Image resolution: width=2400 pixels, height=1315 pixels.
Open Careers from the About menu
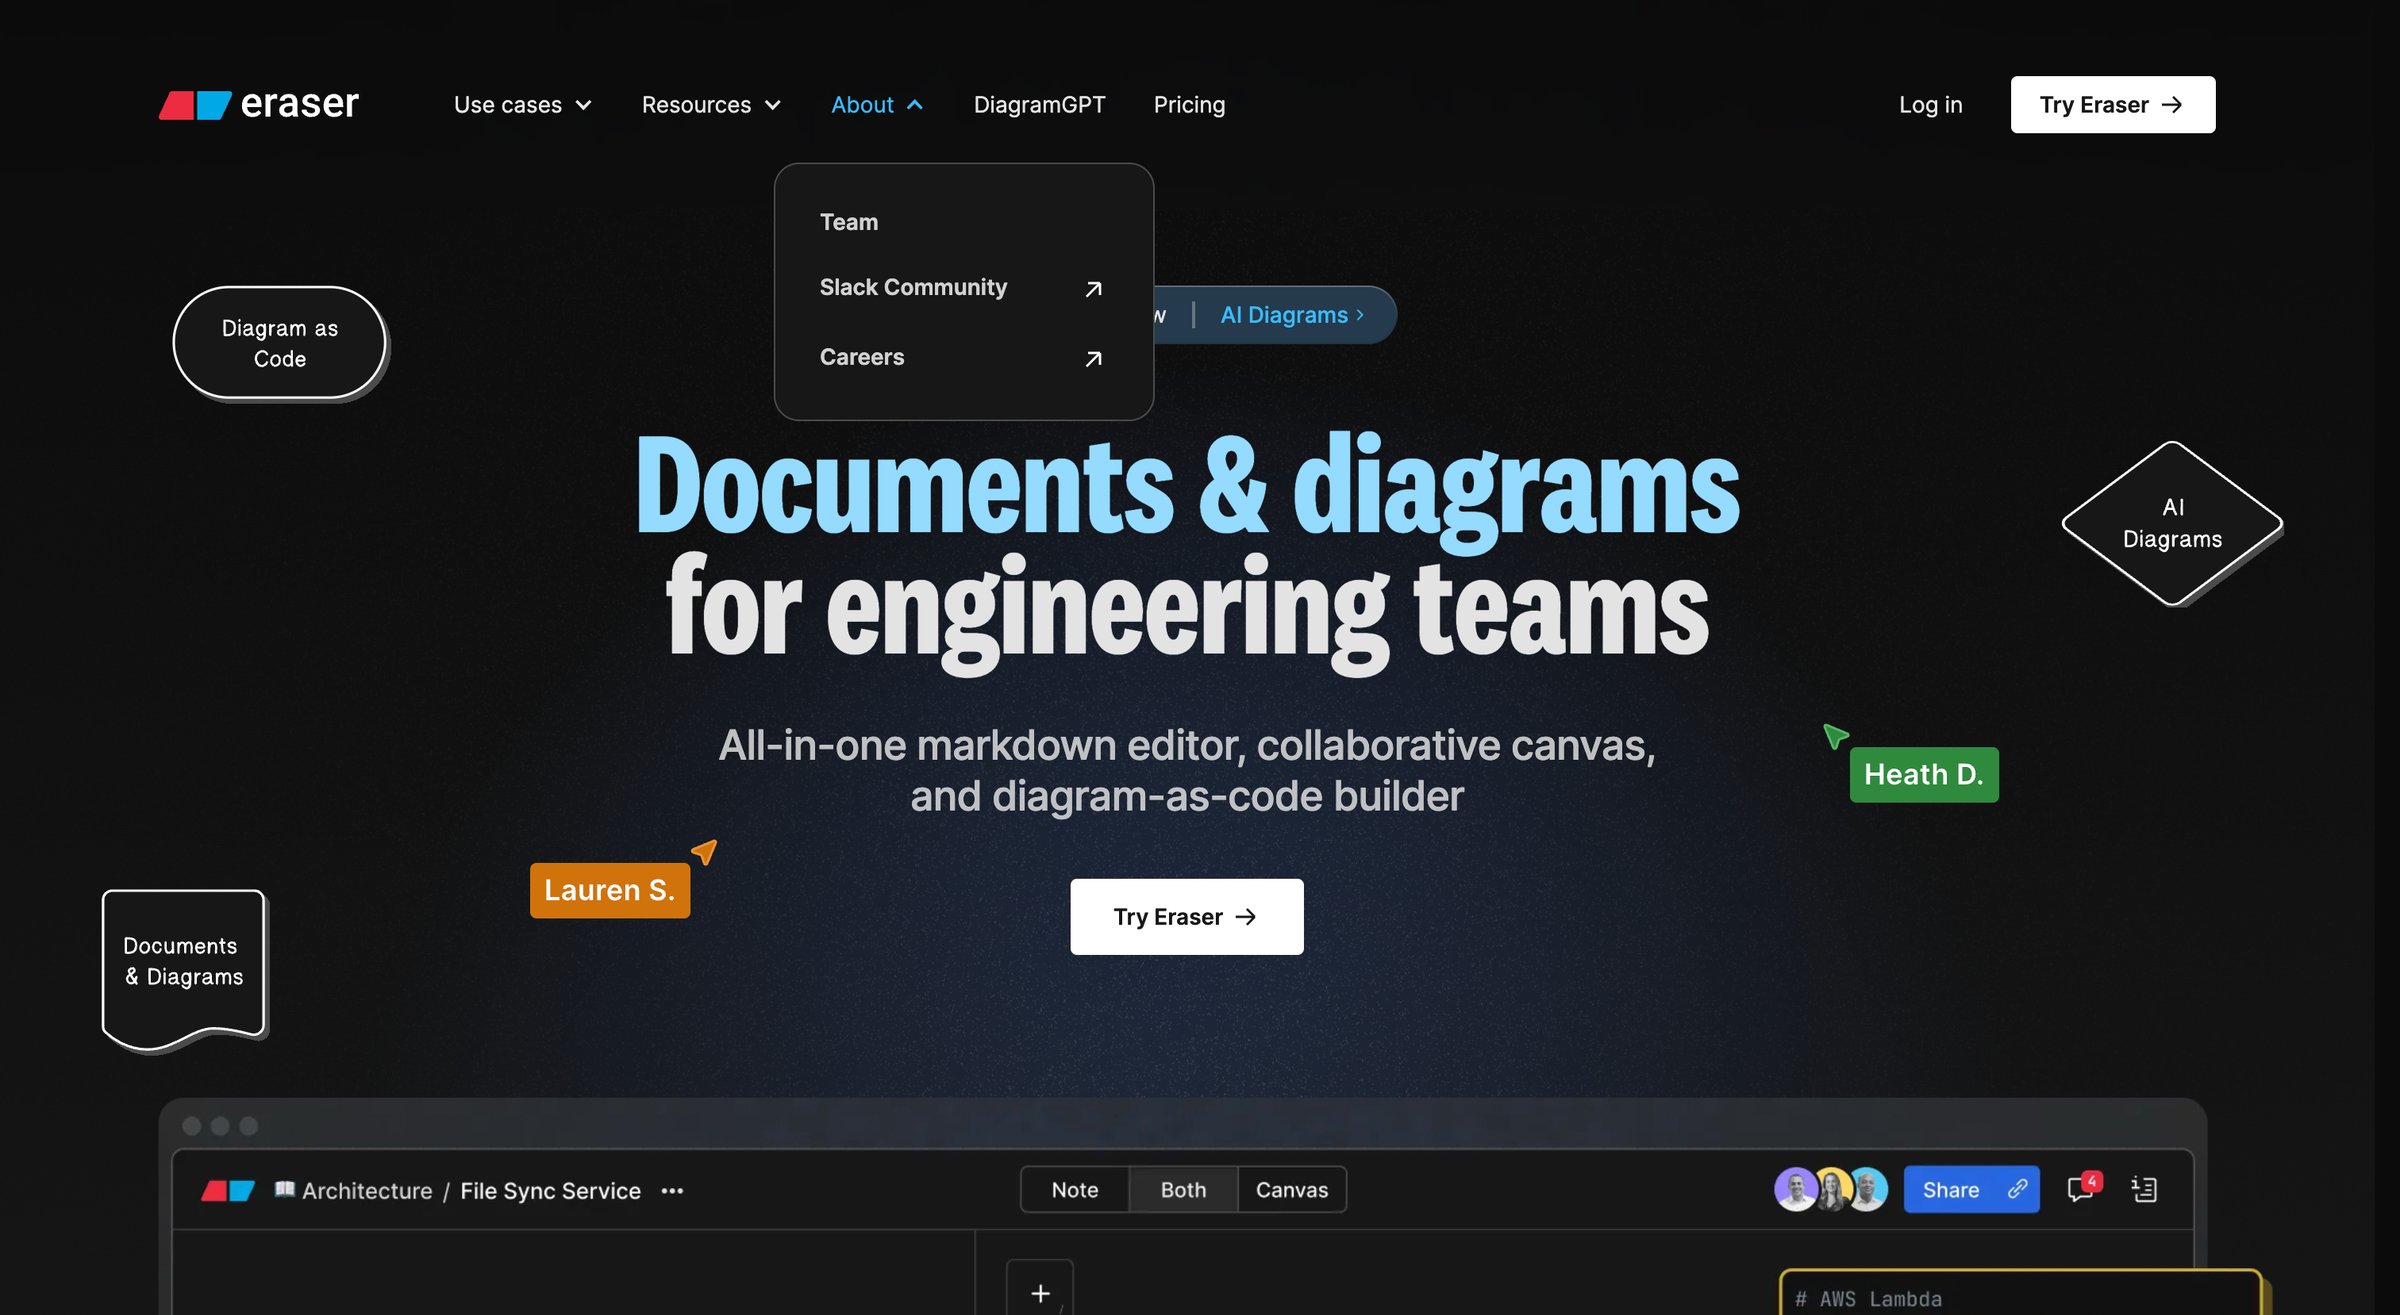click(x=961, y=358)
